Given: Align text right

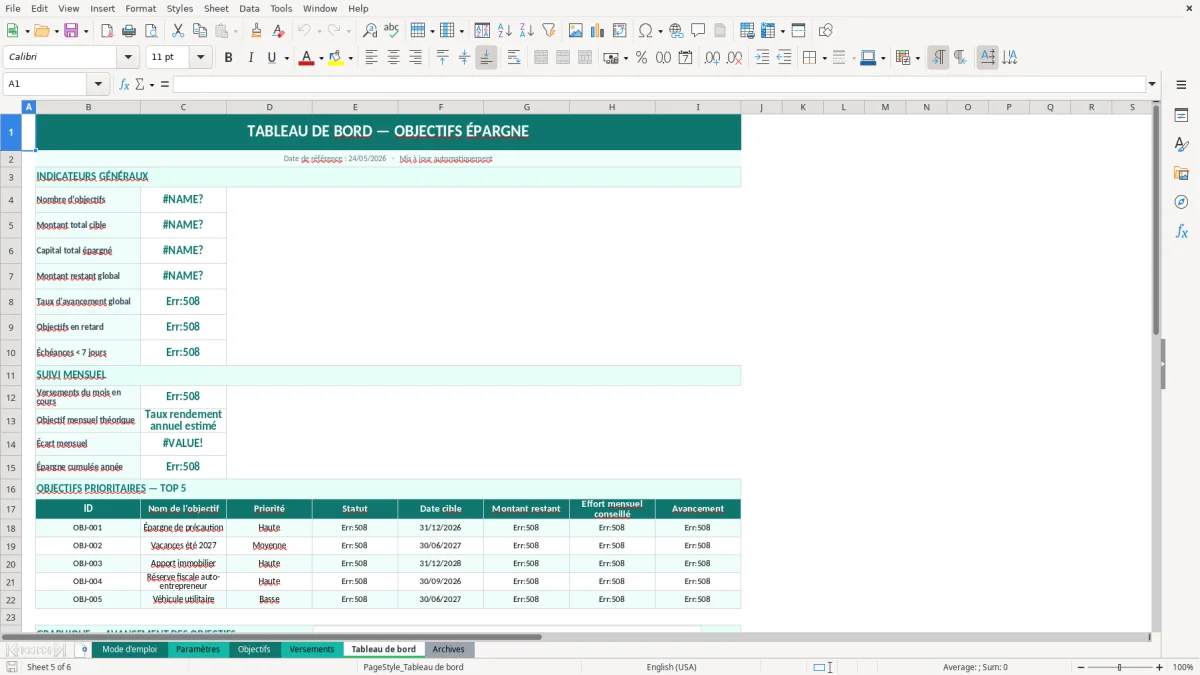Looking at the screenshot, I should [x=416, y=58].
